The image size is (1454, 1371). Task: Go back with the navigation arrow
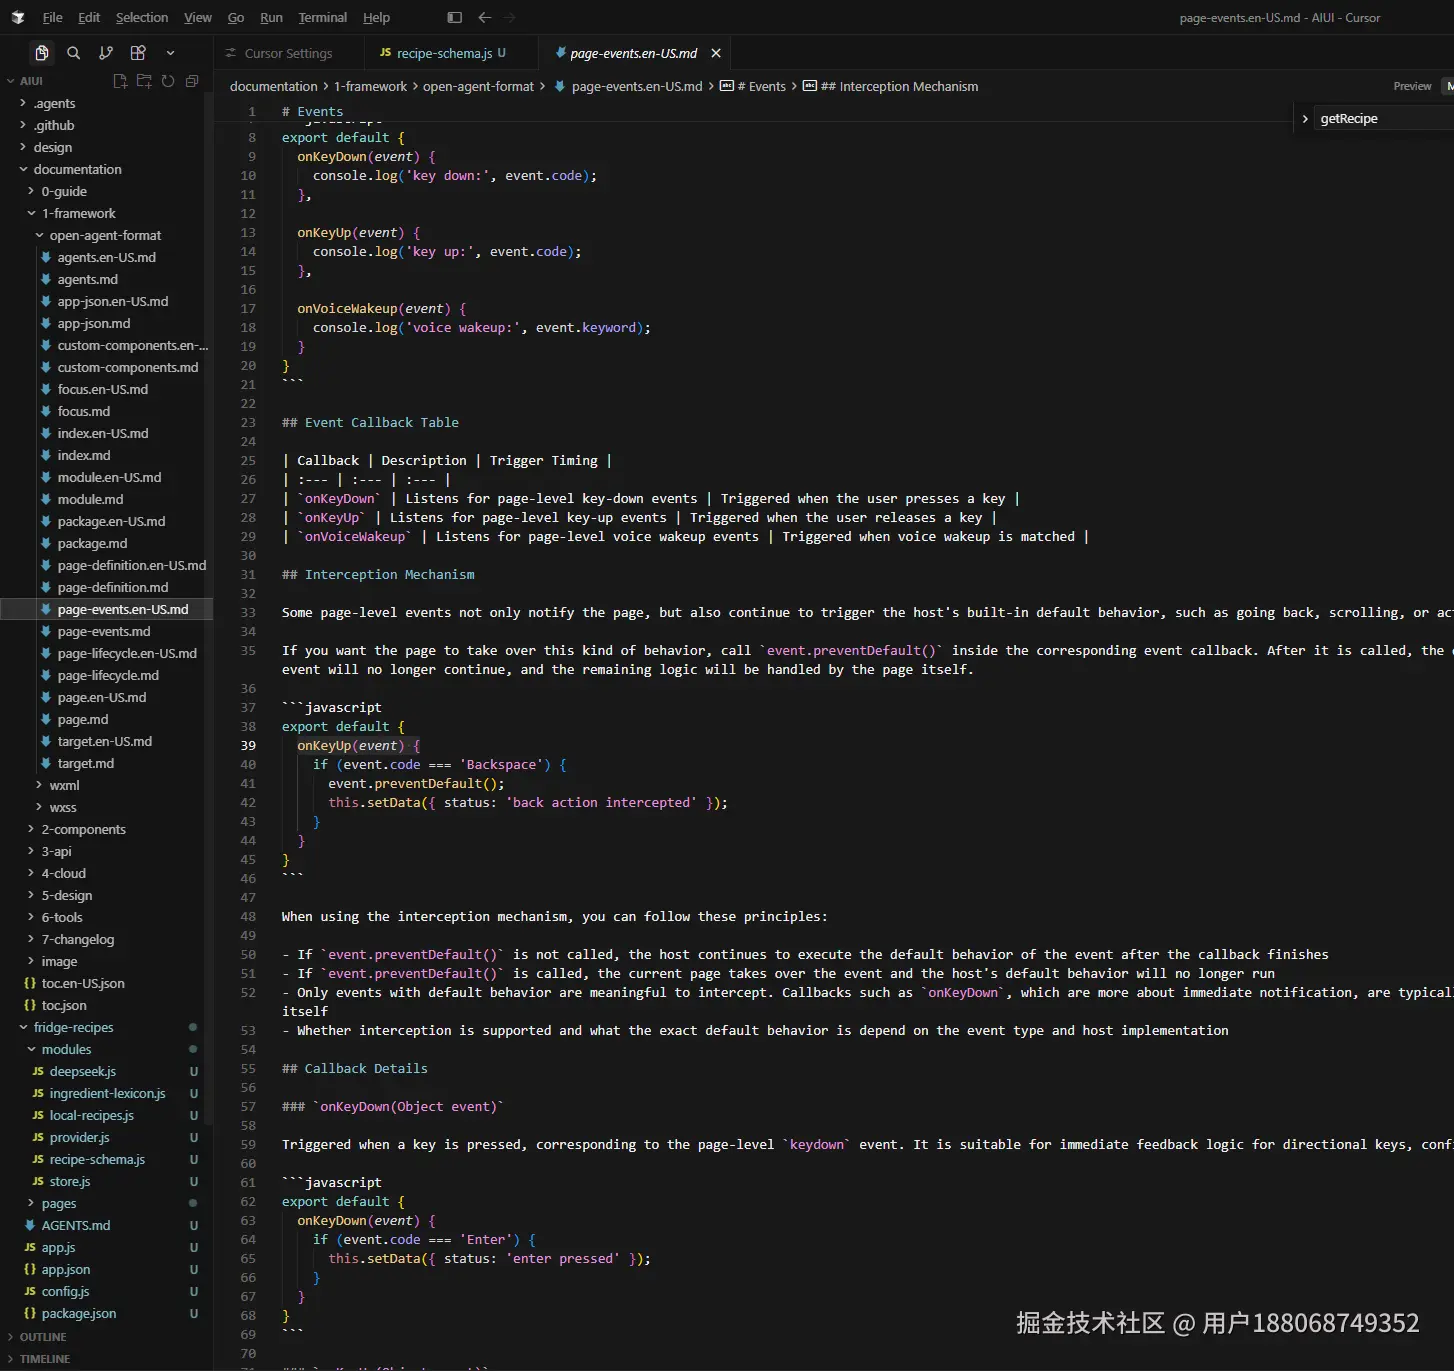pos(485,17)
